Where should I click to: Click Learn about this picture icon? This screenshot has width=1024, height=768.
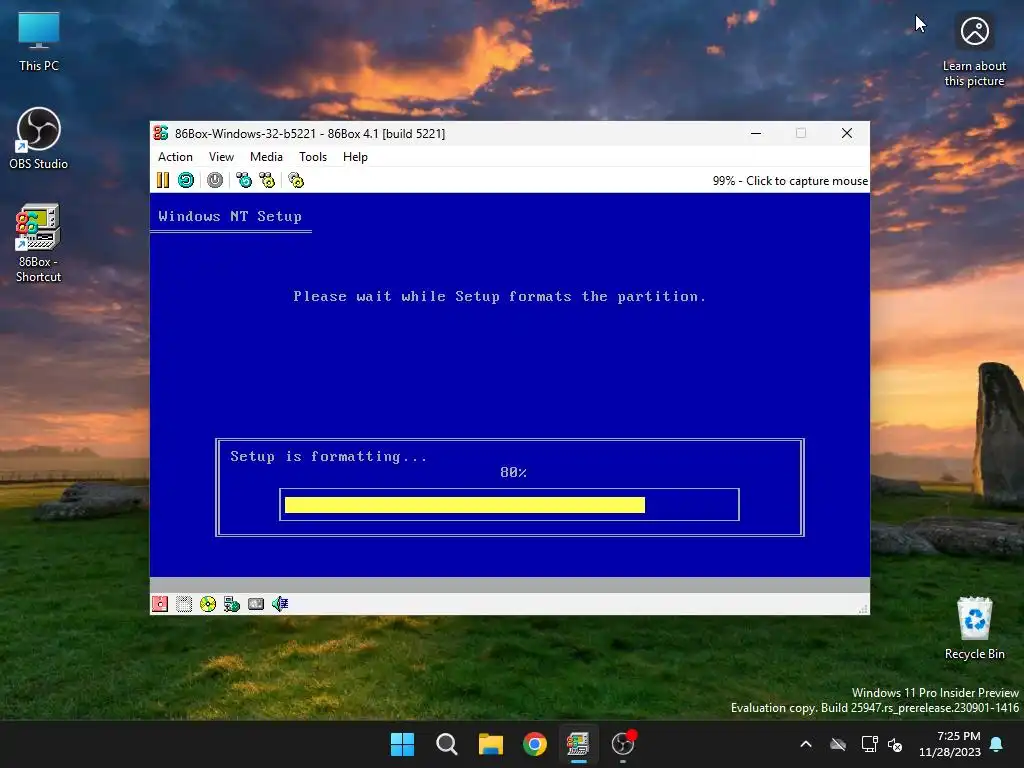[974, 51]
